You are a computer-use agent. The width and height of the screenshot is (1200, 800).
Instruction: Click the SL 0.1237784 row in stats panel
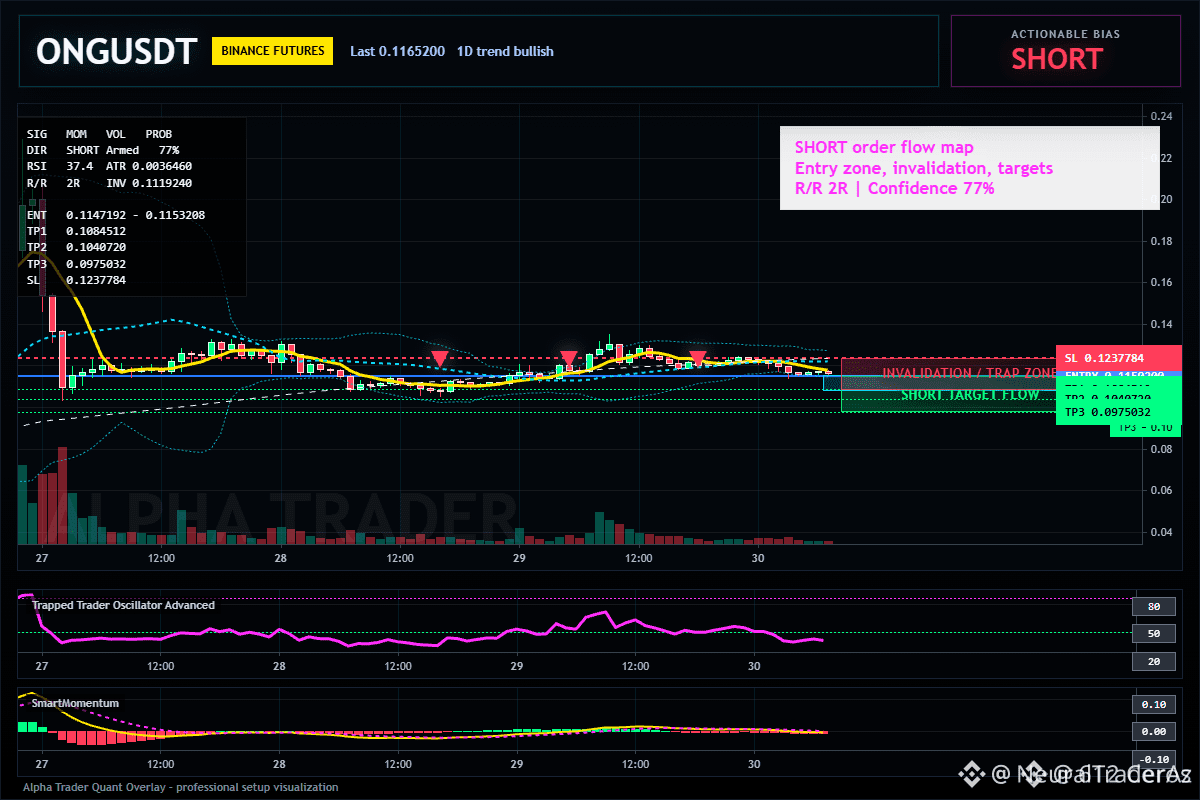76,280
